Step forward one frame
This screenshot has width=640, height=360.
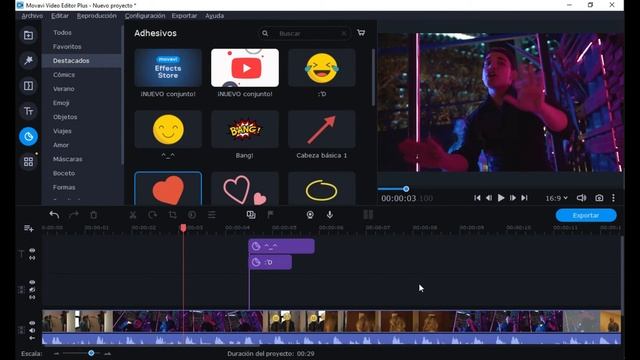[x=513, y=198]
